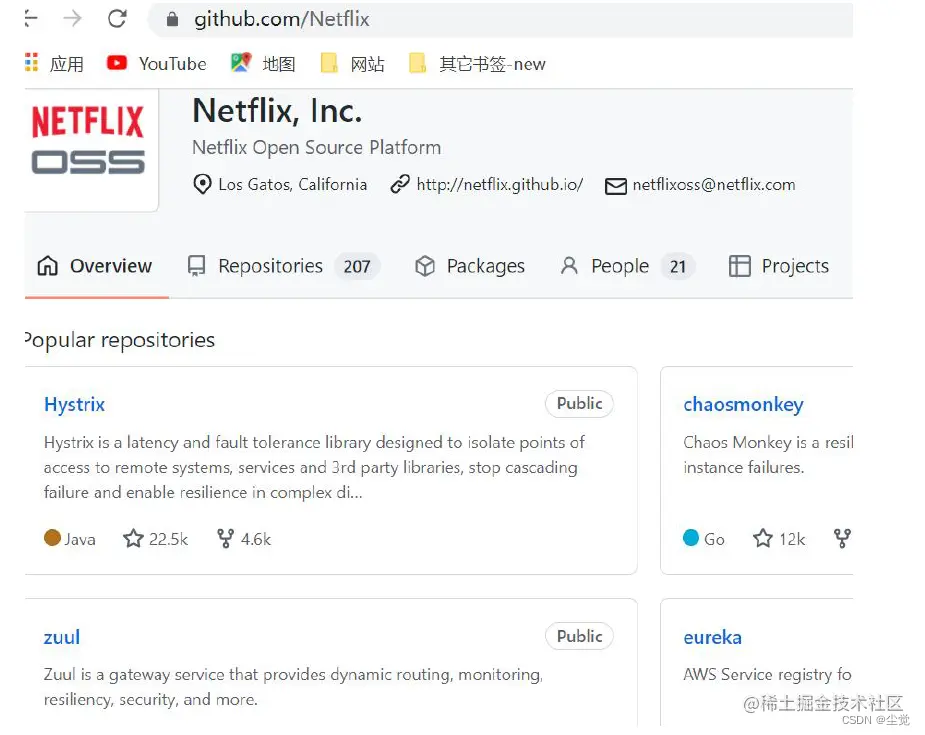Viewport: 925px width, 735px height.
Task: Open the Projects tab
Action: (779, 266)
